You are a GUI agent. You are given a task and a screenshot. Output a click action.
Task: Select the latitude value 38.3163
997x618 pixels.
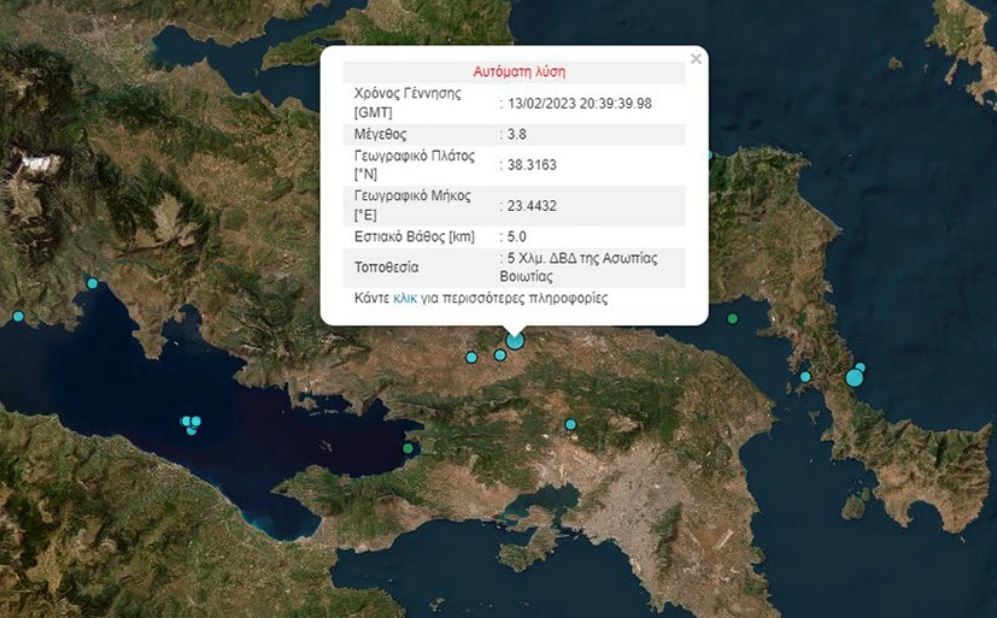click(x=532, y=165)
